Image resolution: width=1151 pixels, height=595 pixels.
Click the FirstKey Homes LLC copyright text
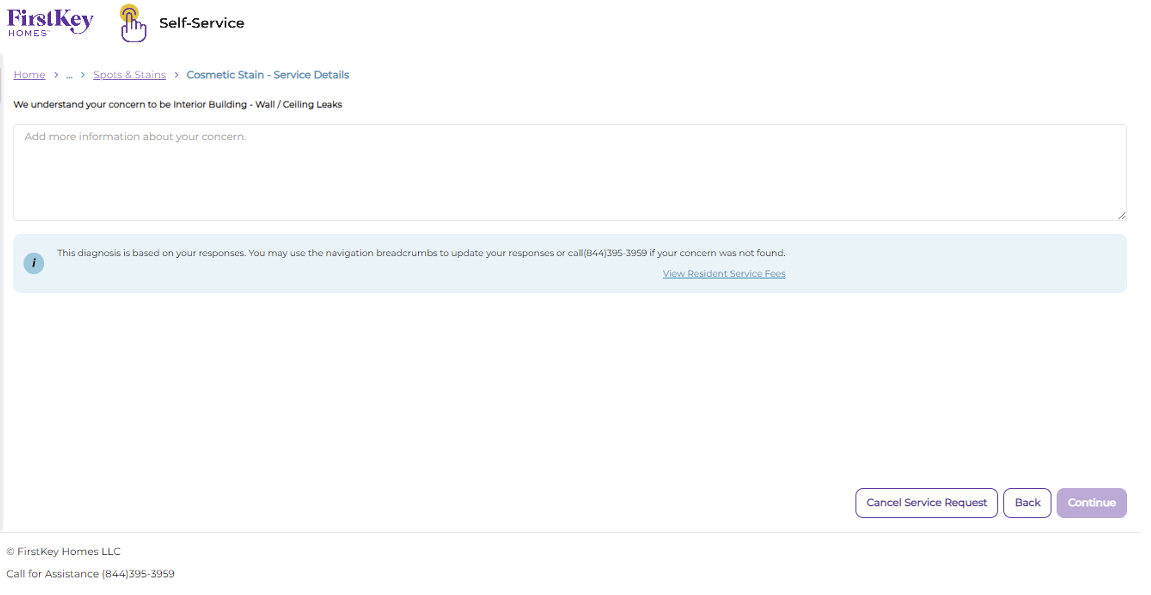pos(63,552)
